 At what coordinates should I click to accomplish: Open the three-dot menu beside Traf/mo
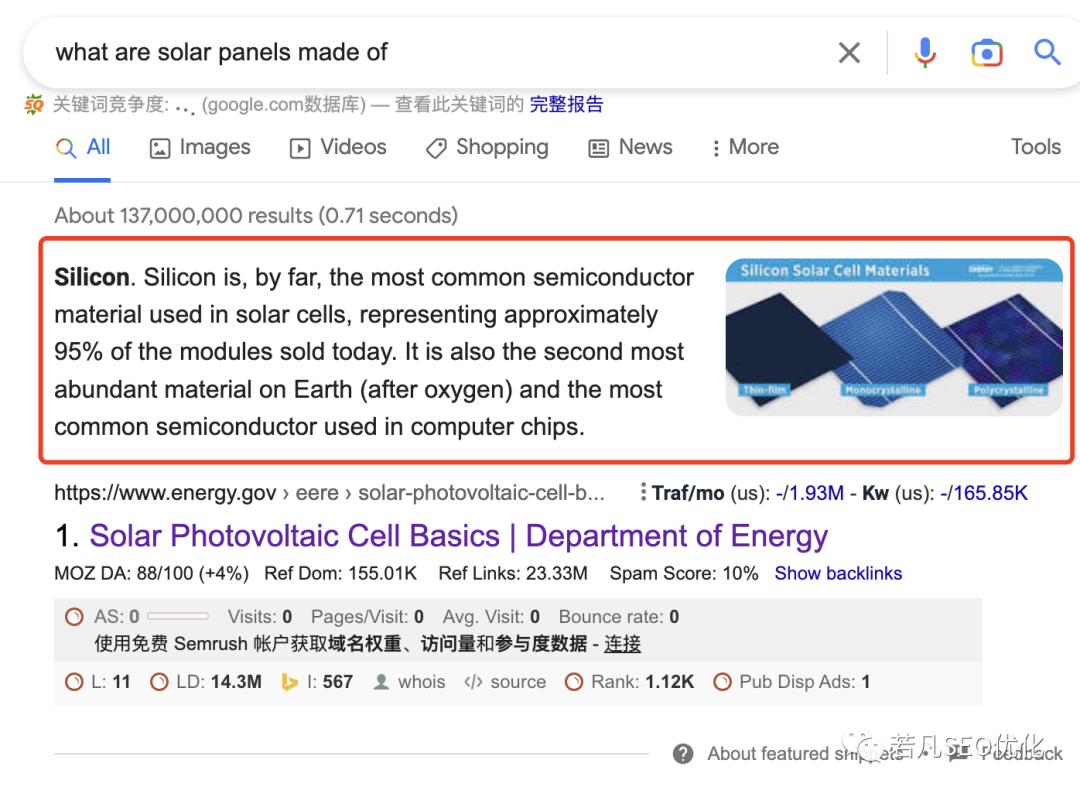(x=643, y=492)
